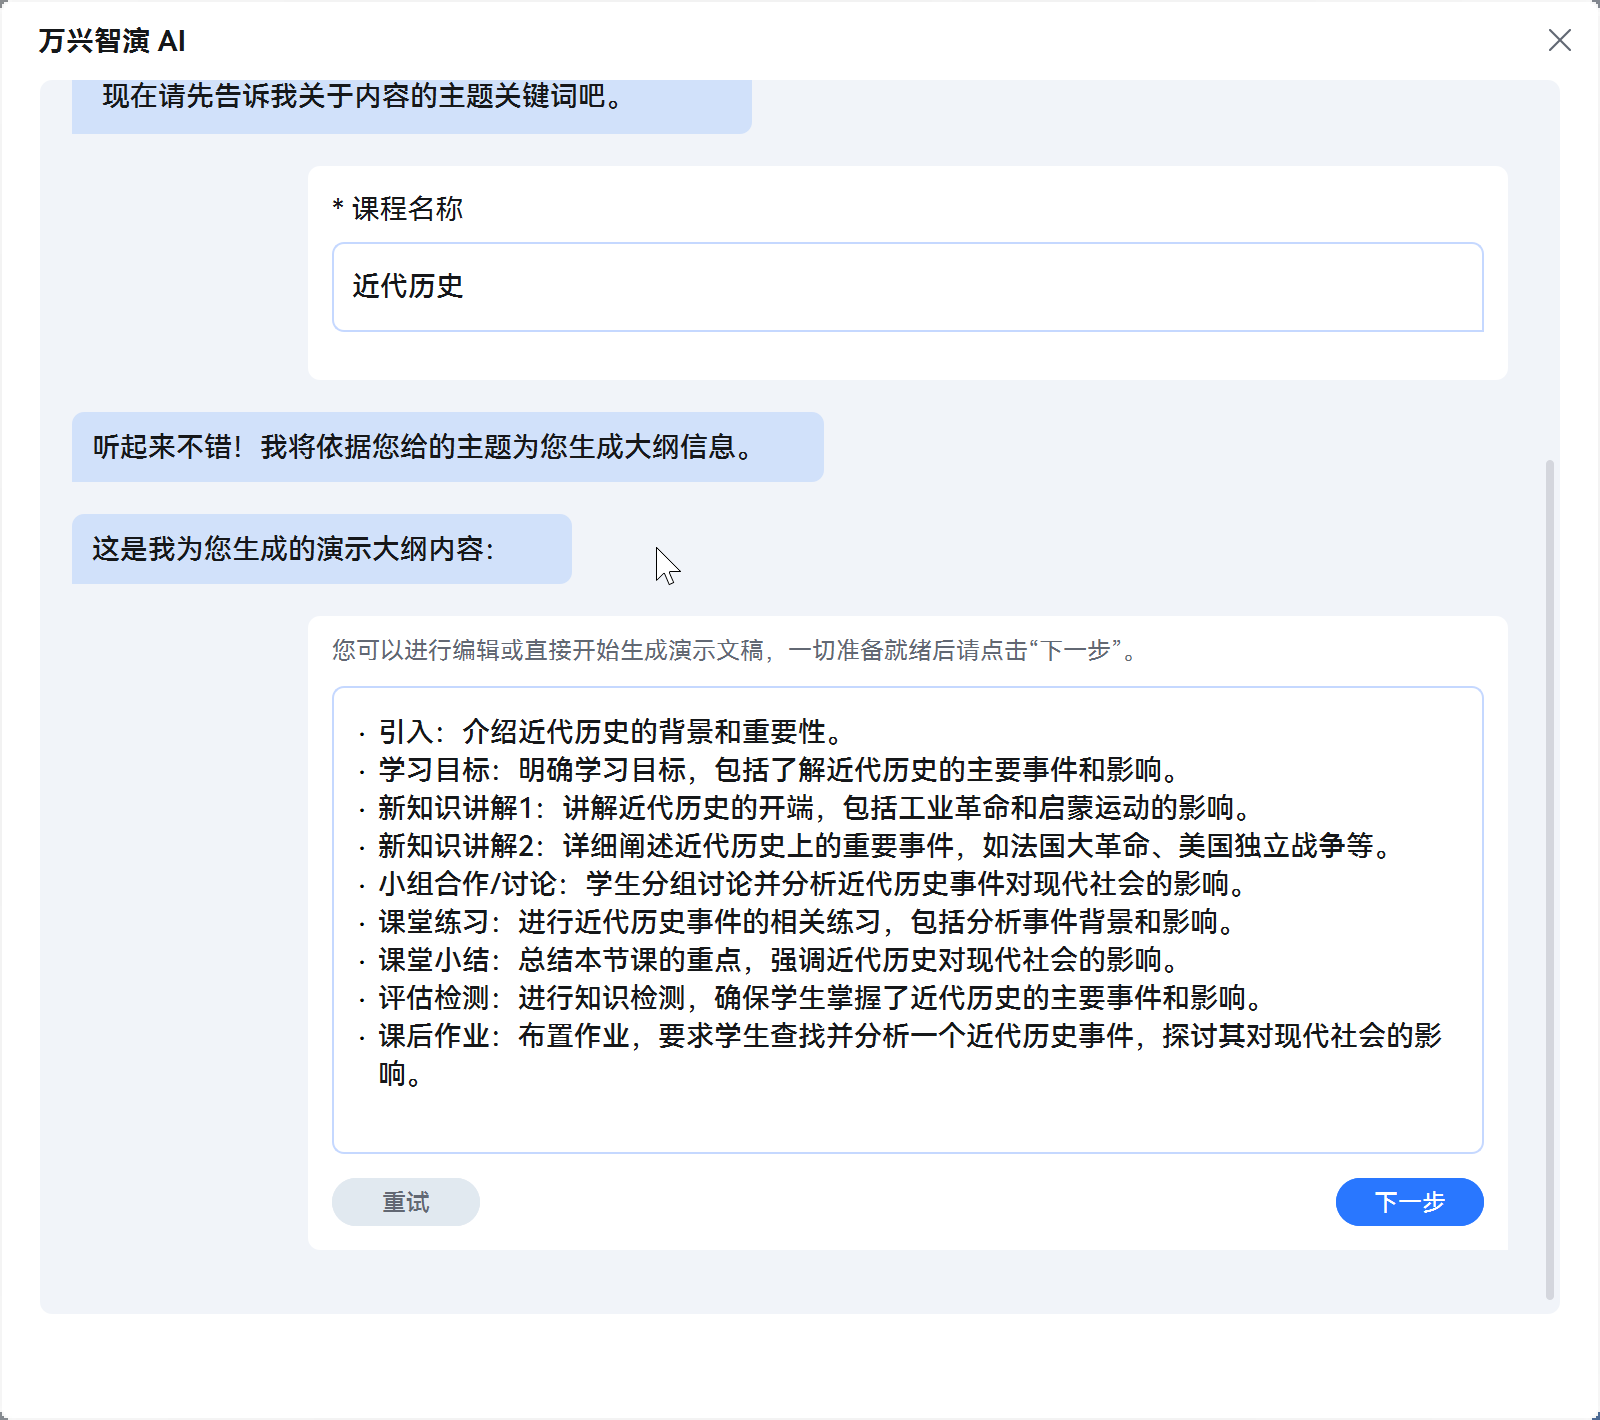Image resolution: width=1600 pixels, height=1420 pixels.
Task: Click the 下一步 button to proceed
Action: [x=1409, y=1202]
